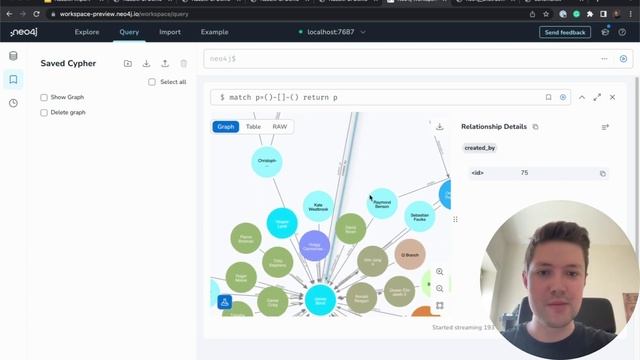This screenshot has width=640, height=360.
Task: Collapse the result frame with chevron
Action: click(x=582, y=97)
